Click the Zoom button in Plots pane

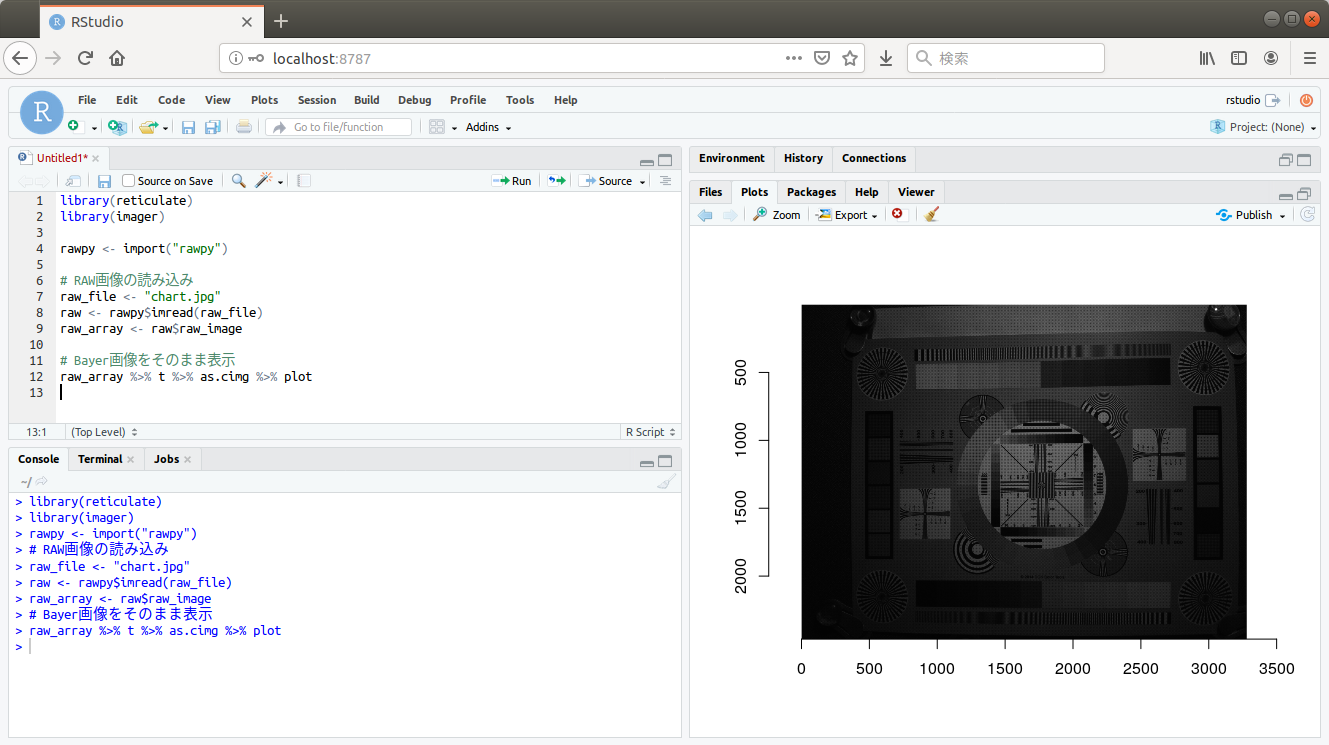tap(777, 215)
